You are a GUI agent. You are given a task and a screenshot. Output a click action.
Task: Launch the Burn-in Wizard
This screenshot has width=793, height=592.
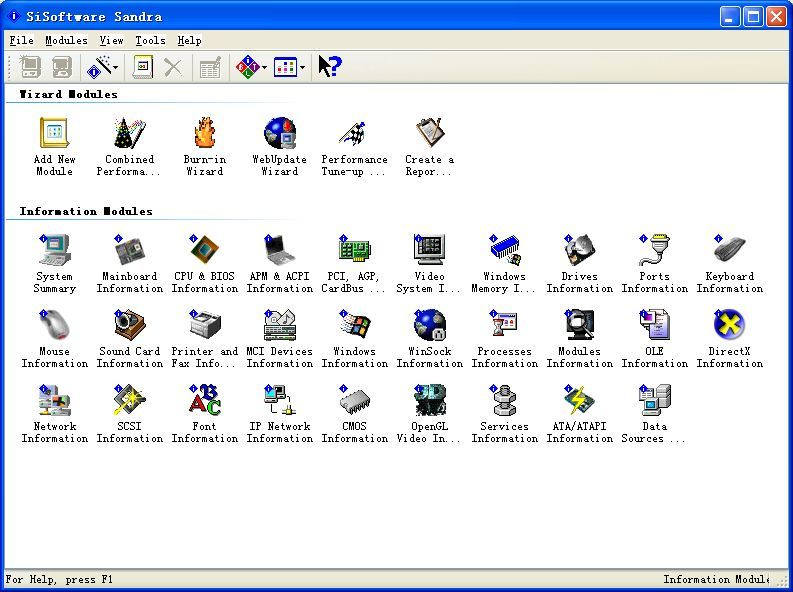pos(204,134)
